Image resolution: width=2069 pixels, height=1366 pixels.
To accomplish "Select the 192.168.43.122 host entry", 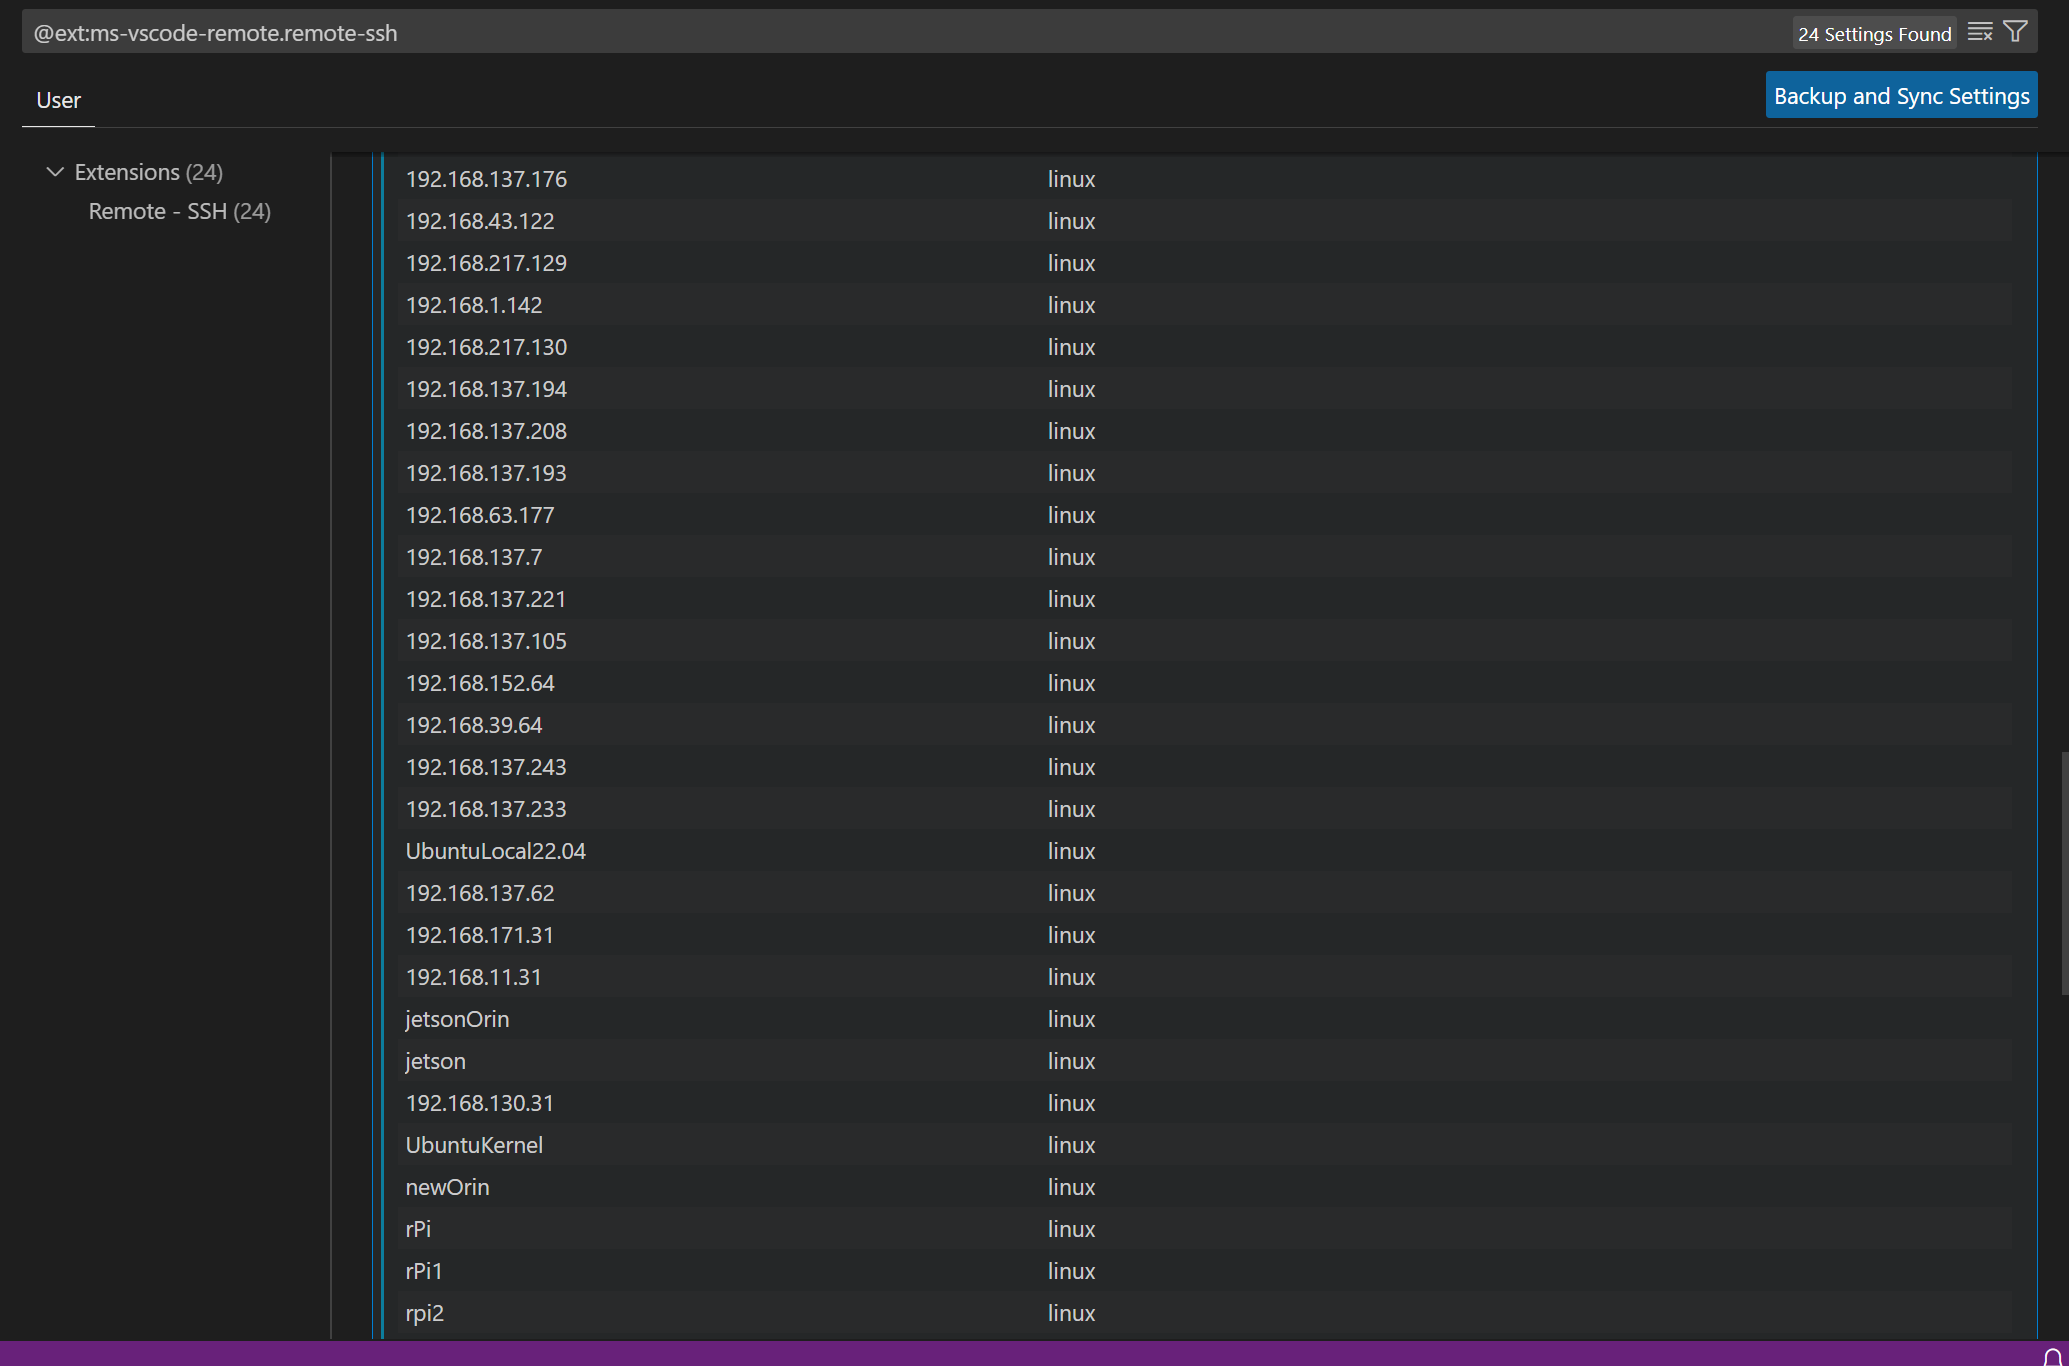I will [x=480, y=221].
